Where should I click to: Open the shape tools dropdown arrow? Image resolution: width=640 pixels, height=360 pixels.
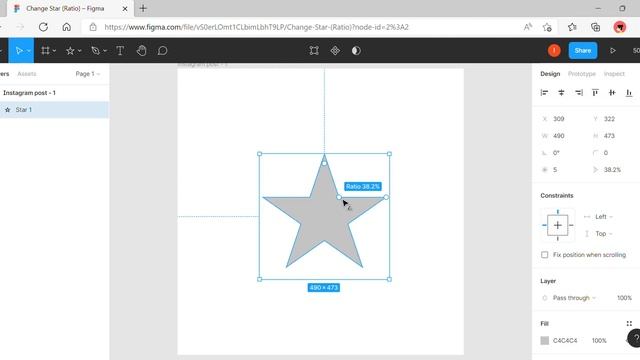pos(80,51)
